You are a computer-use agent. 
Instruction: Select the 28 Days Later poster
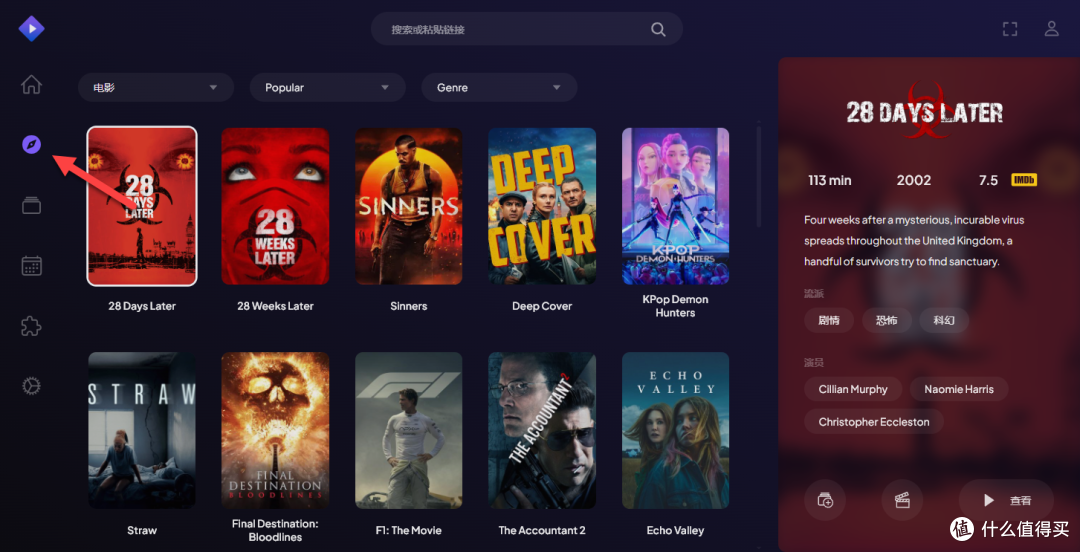pyautogui.click(x=142, y=206)
